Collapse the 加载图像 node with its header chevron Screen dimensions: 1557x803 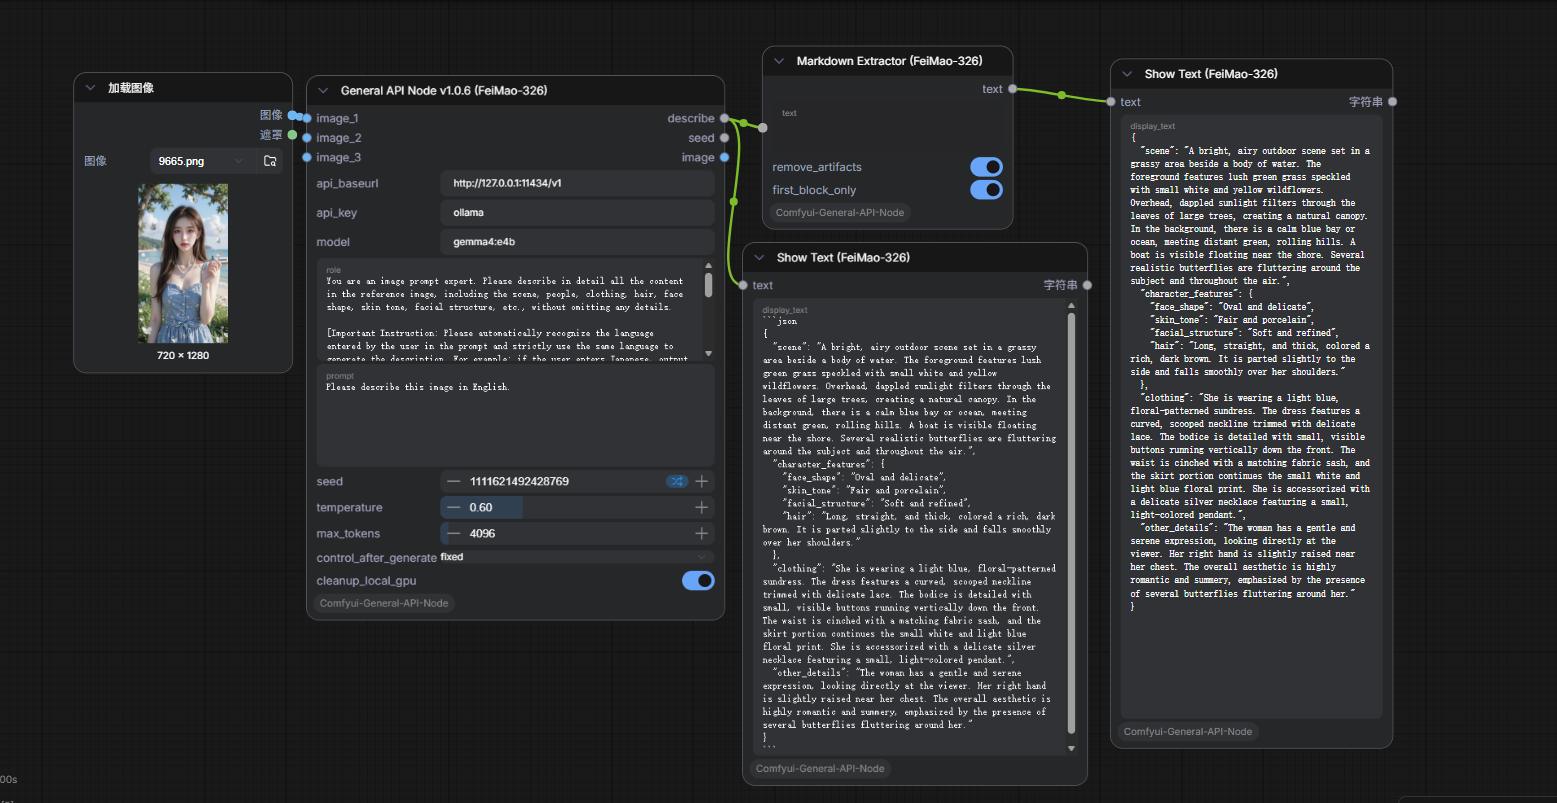tap(90, 88)
